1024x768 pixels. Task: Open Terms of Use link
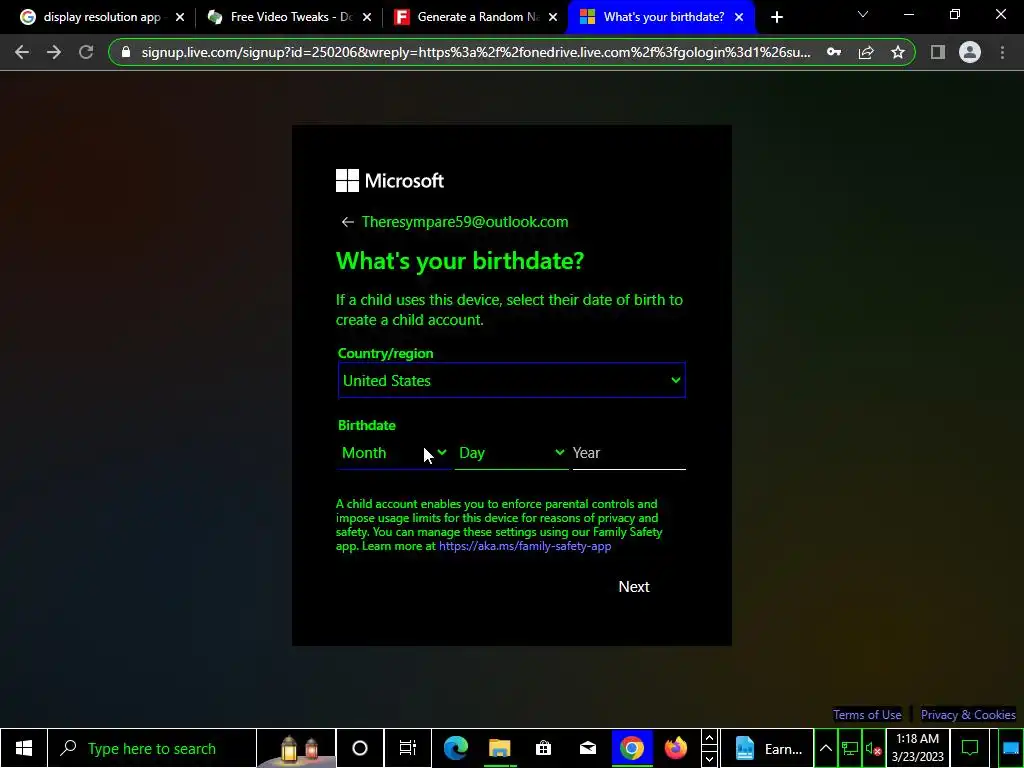coord(867,714)
